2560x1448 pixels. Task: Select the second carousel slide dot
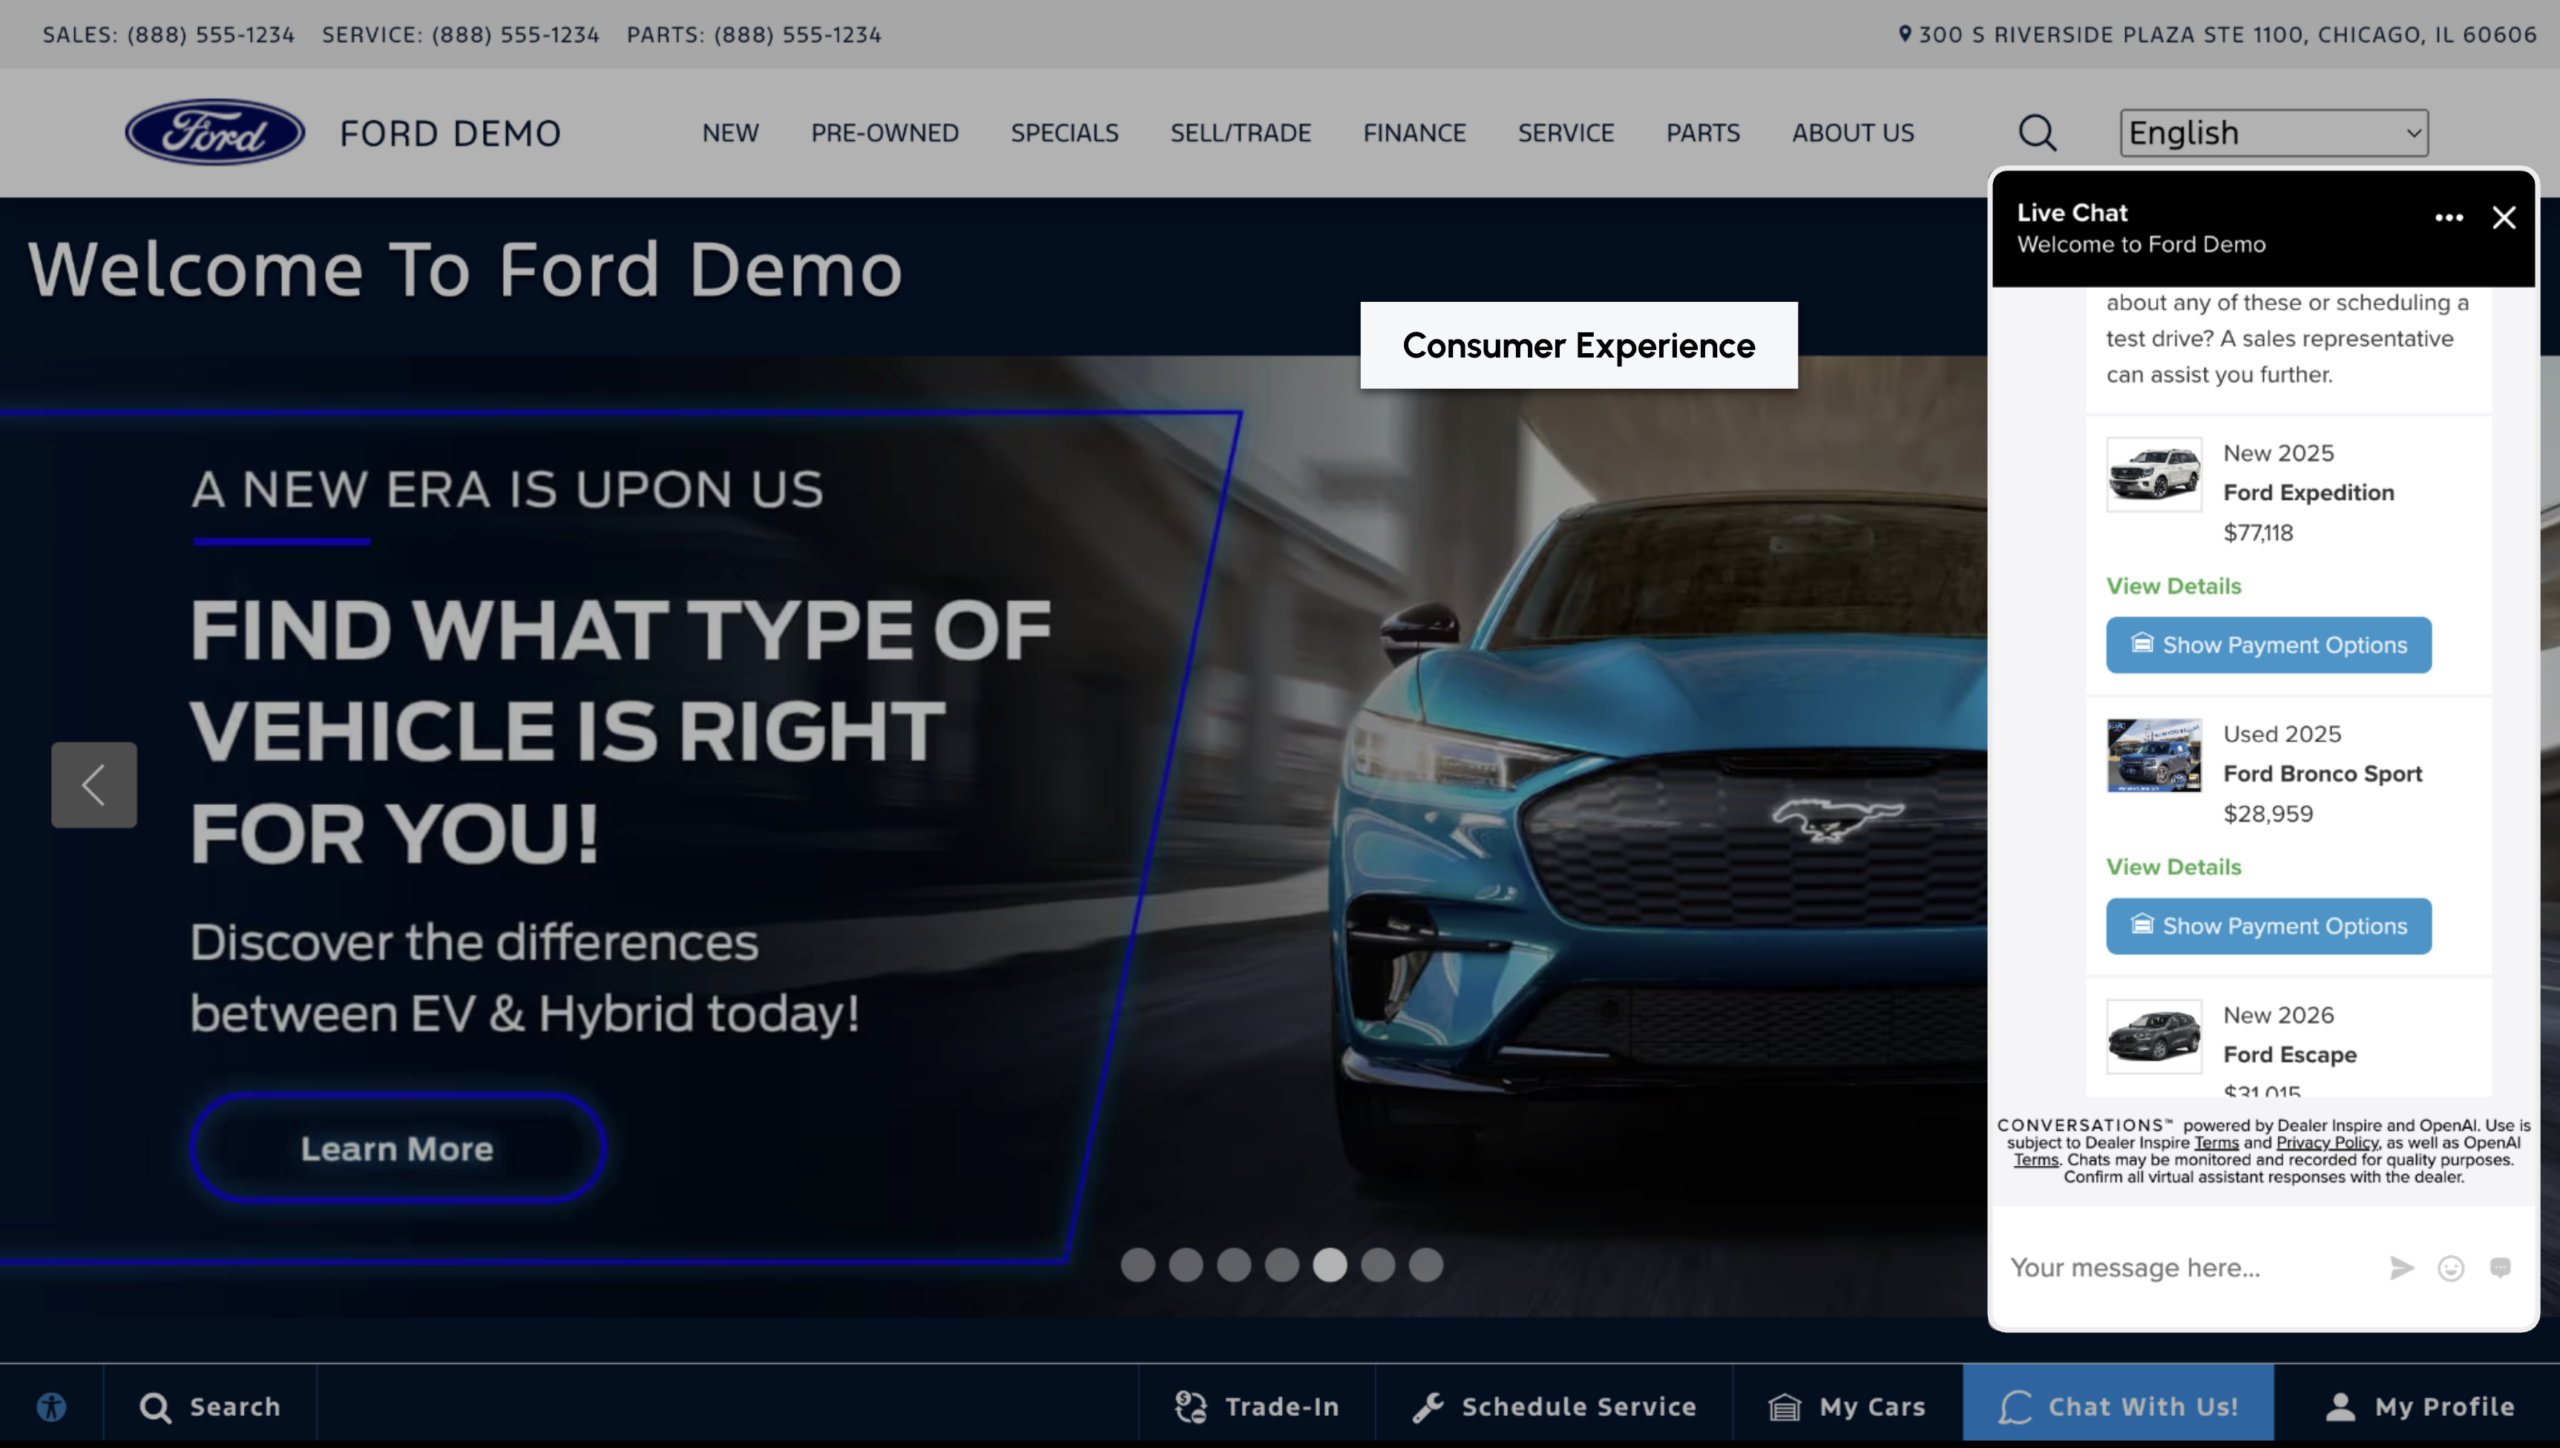pyautogui.click(x=1186, y=1265)
